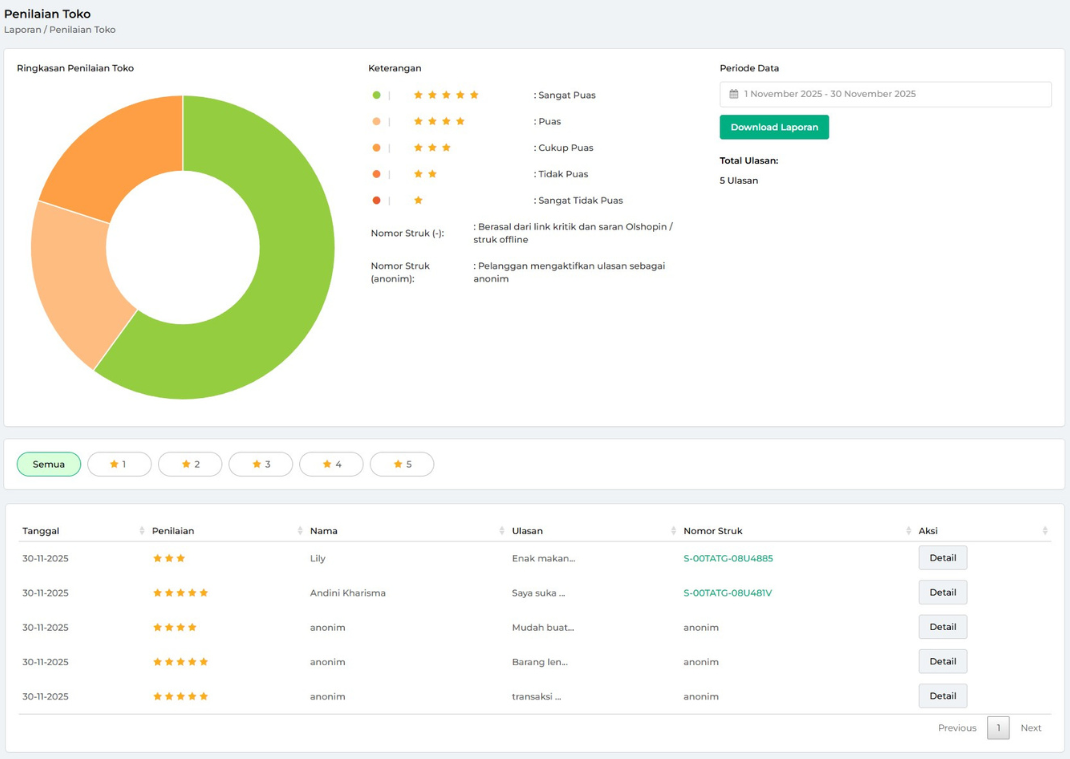
Task: Open receipt link S-00TATG-08U4885
Action: click(728, 558)
